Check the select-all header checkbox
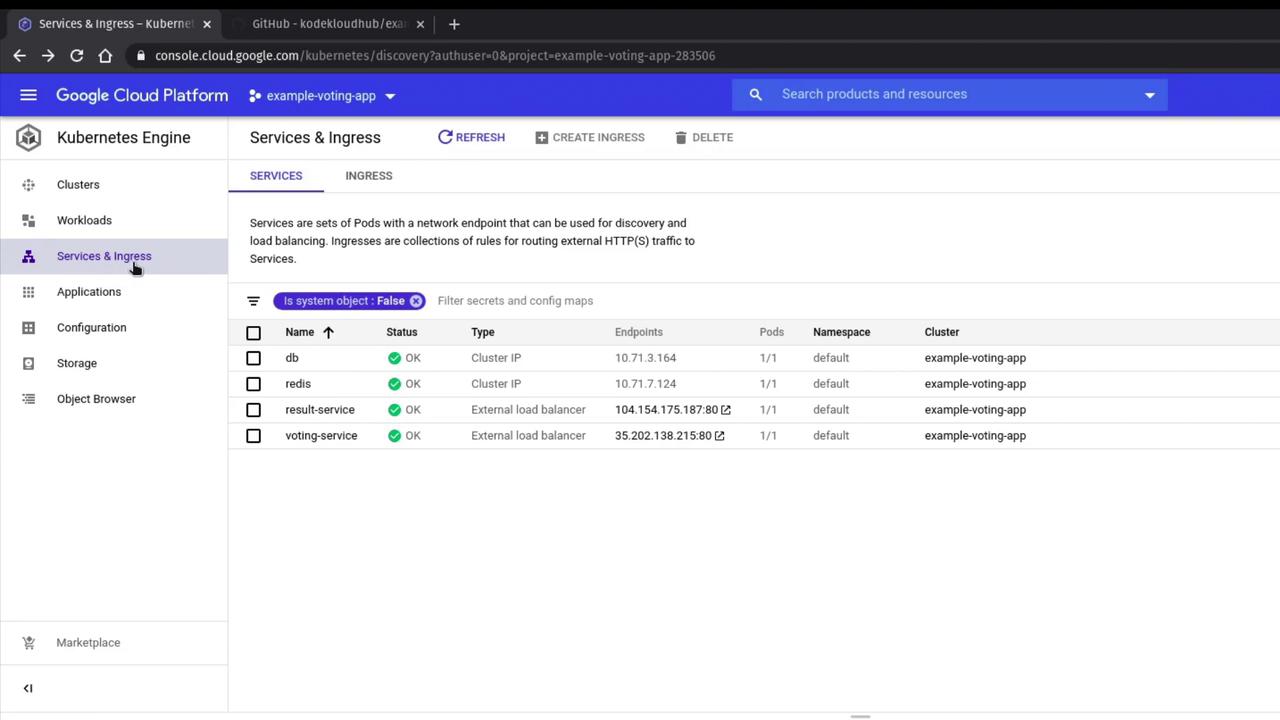Viewport: 1280px width, 720px height. coord(253,332)
